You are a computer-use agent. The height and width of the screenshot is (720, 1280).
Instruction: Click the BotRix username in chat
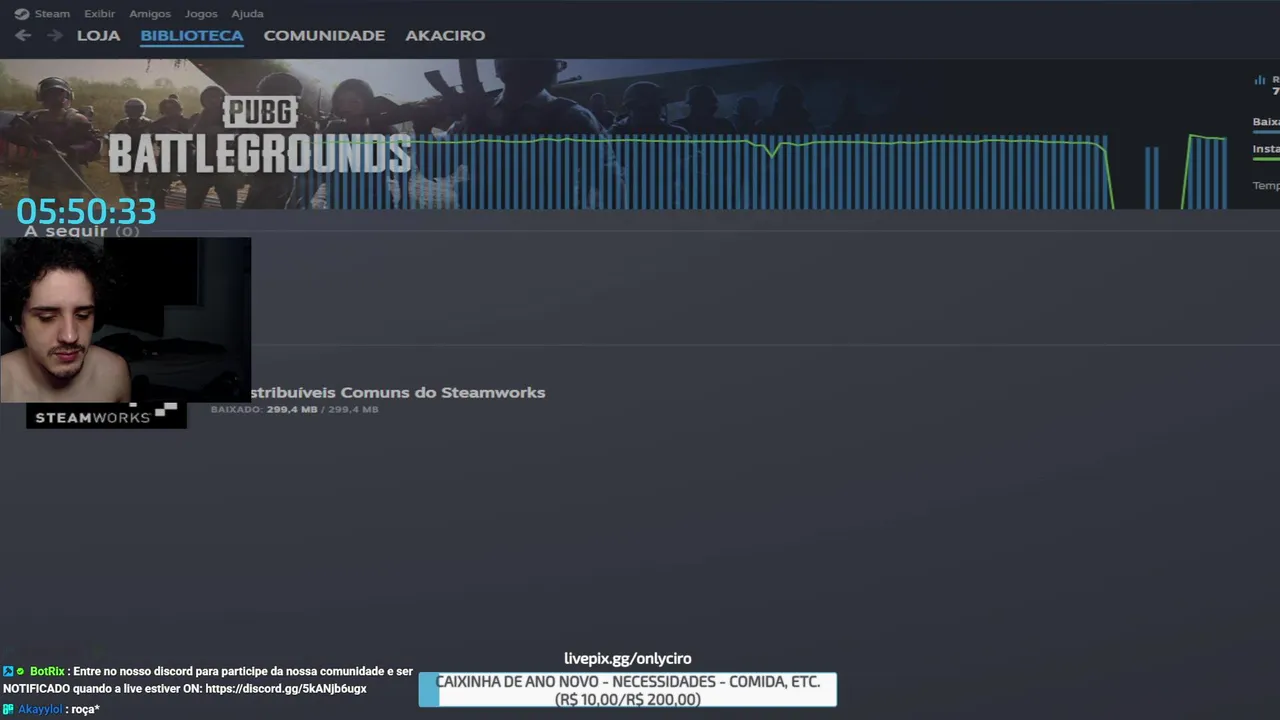click(47, 672)
